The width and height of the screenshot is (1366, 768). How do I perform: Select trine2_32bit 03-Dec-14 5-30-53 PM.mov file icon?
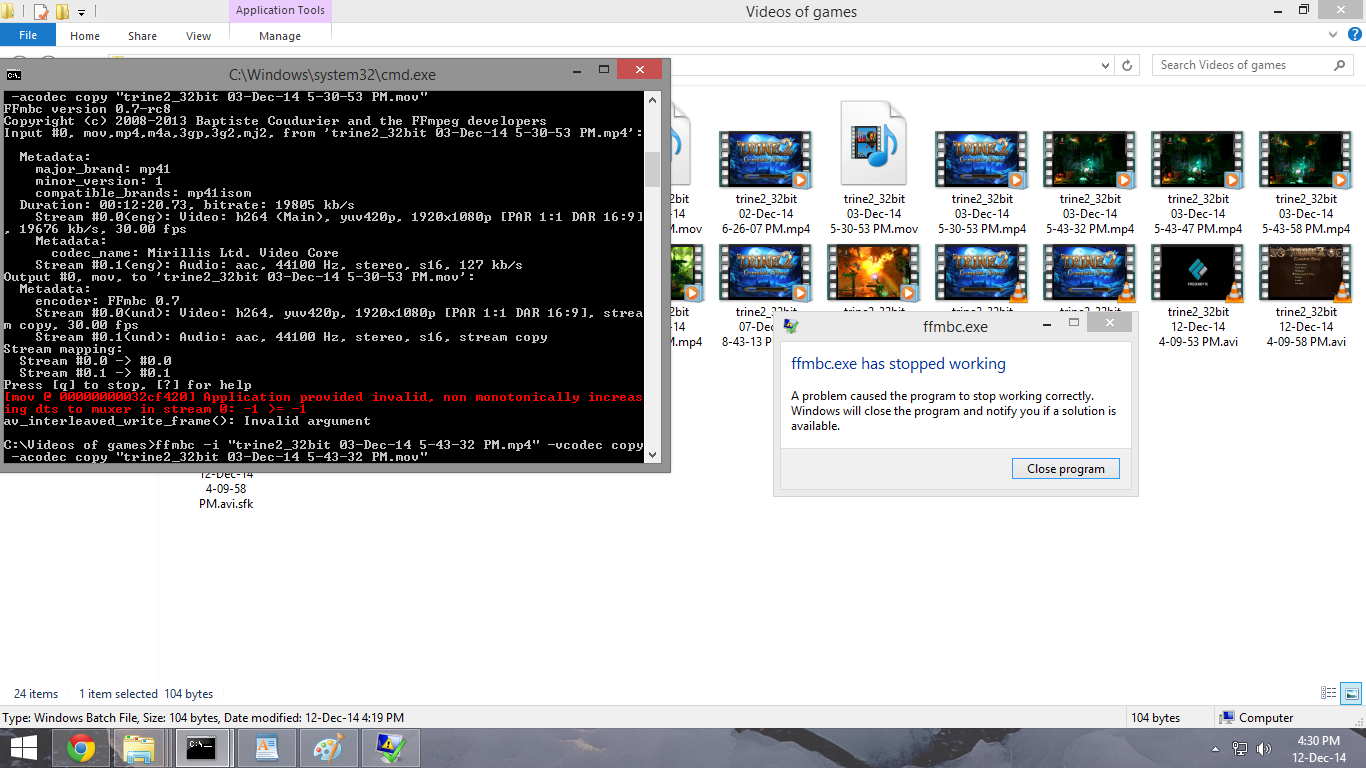tap(873, 145)
